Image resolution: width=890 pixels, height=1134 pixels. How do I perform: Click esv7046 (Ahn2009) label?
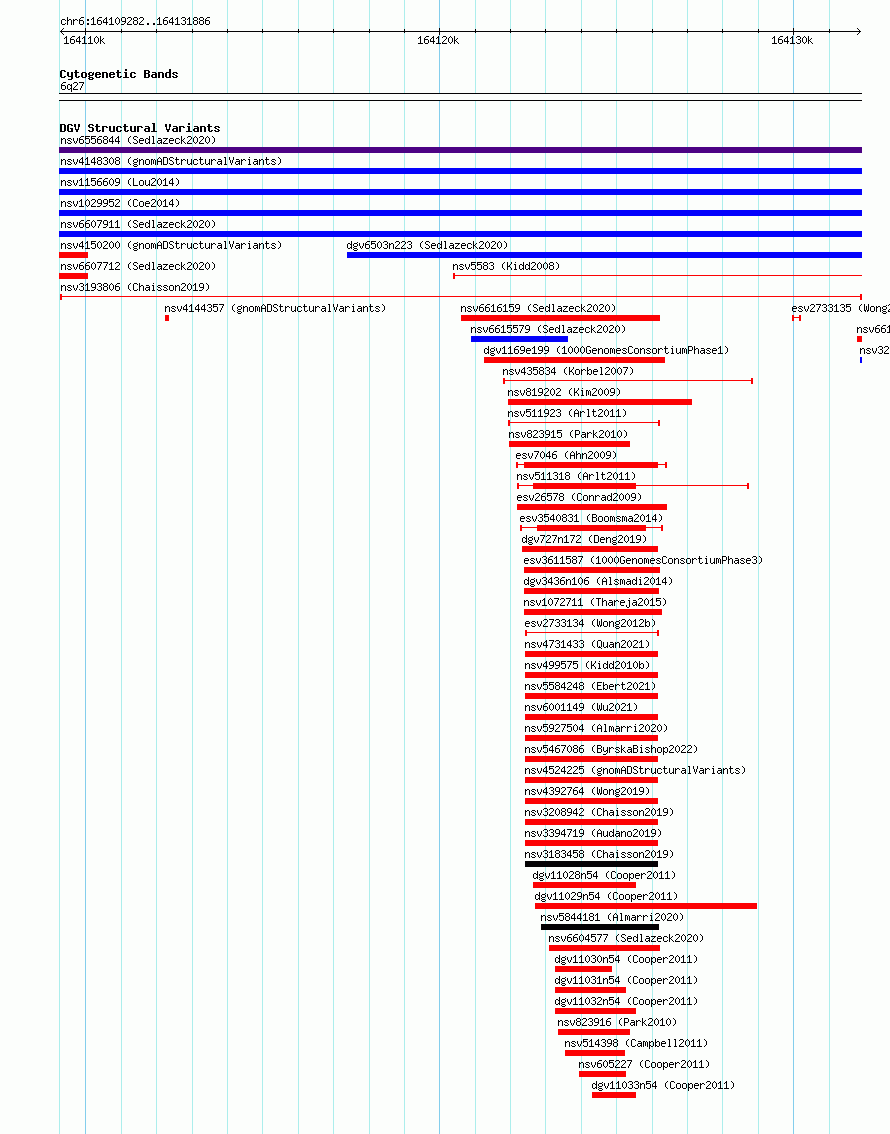tap(566, 455)
